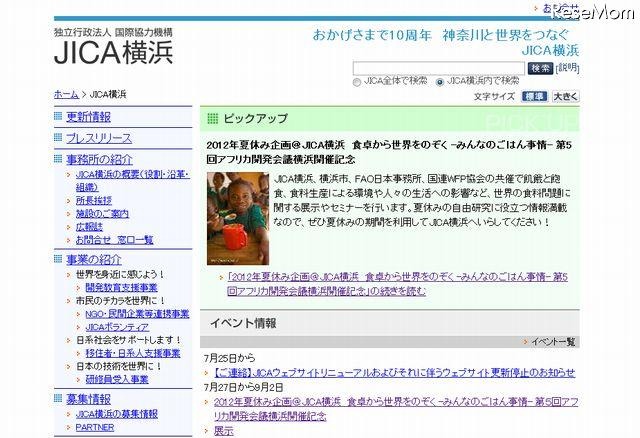Image resolution: width=640 pixels, height=438 pixels.
Task: Click arrow bullet before 広報誌
Action: tap(69, 227)
